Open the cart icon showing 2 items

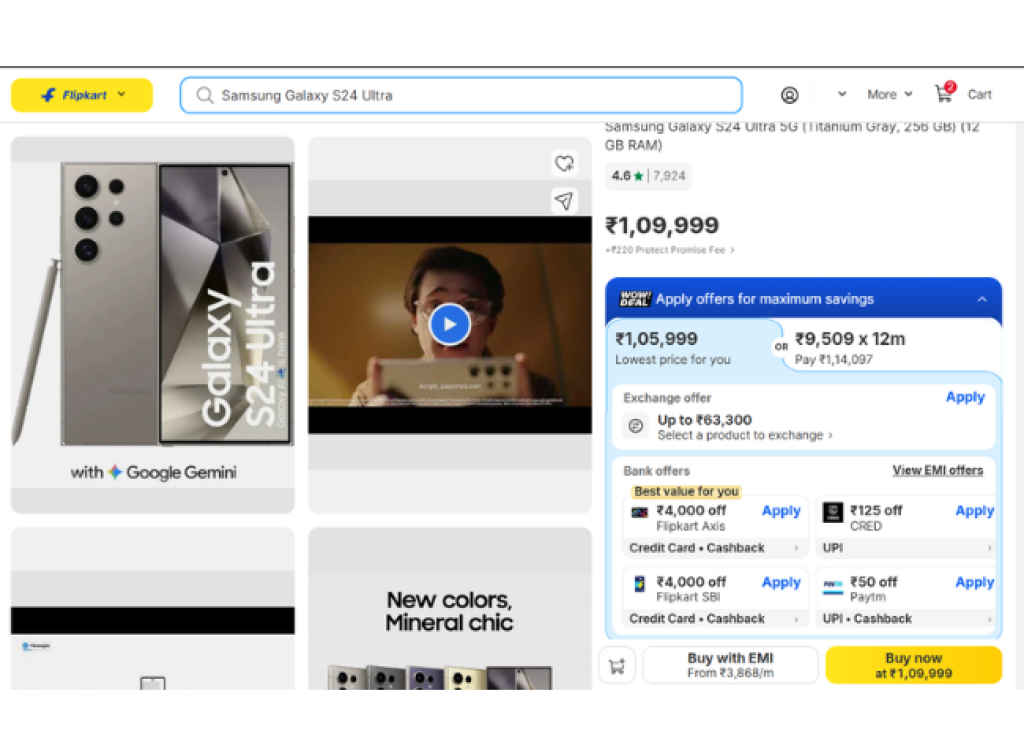pos(943,93)
